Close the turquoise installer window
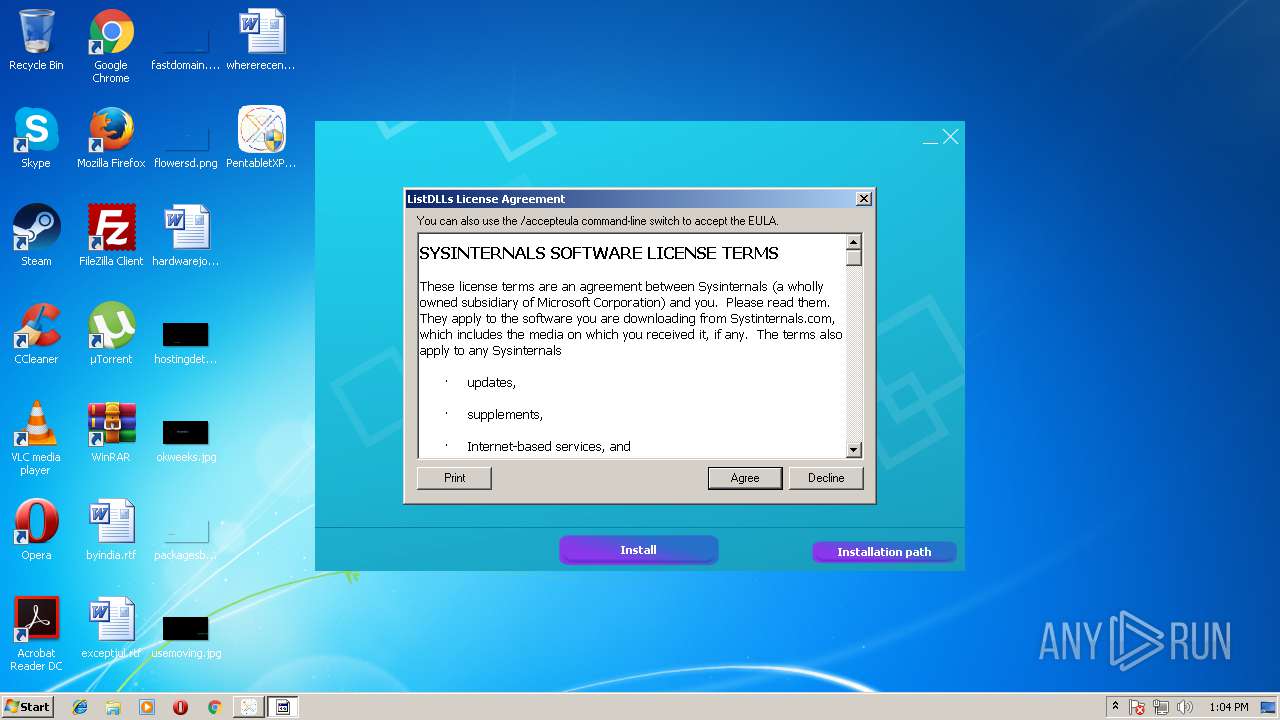Image resolution: width=1280 pixels, height=720 pixels. (950, 137)
